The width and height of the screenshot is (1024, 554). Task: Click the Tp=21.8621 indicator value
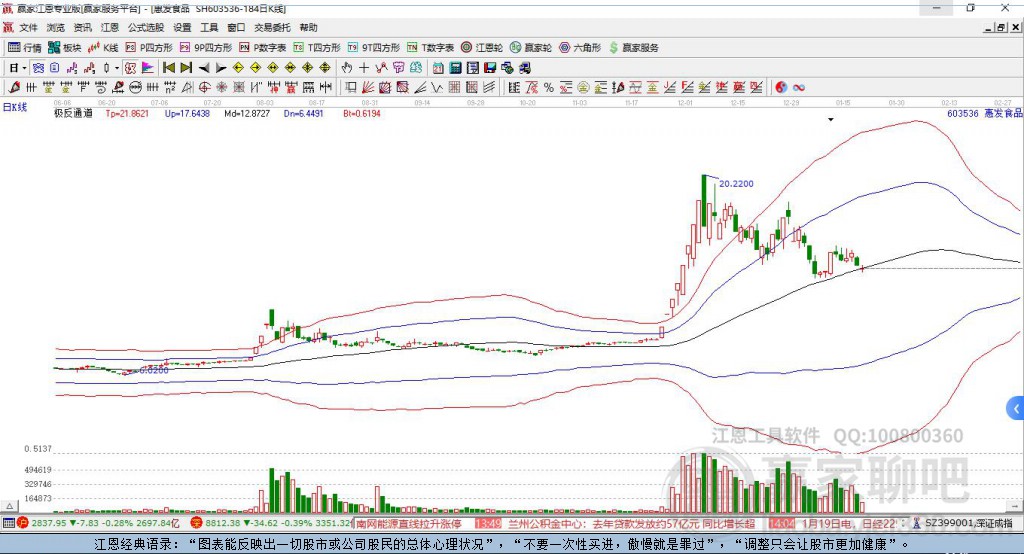(127, 113)
